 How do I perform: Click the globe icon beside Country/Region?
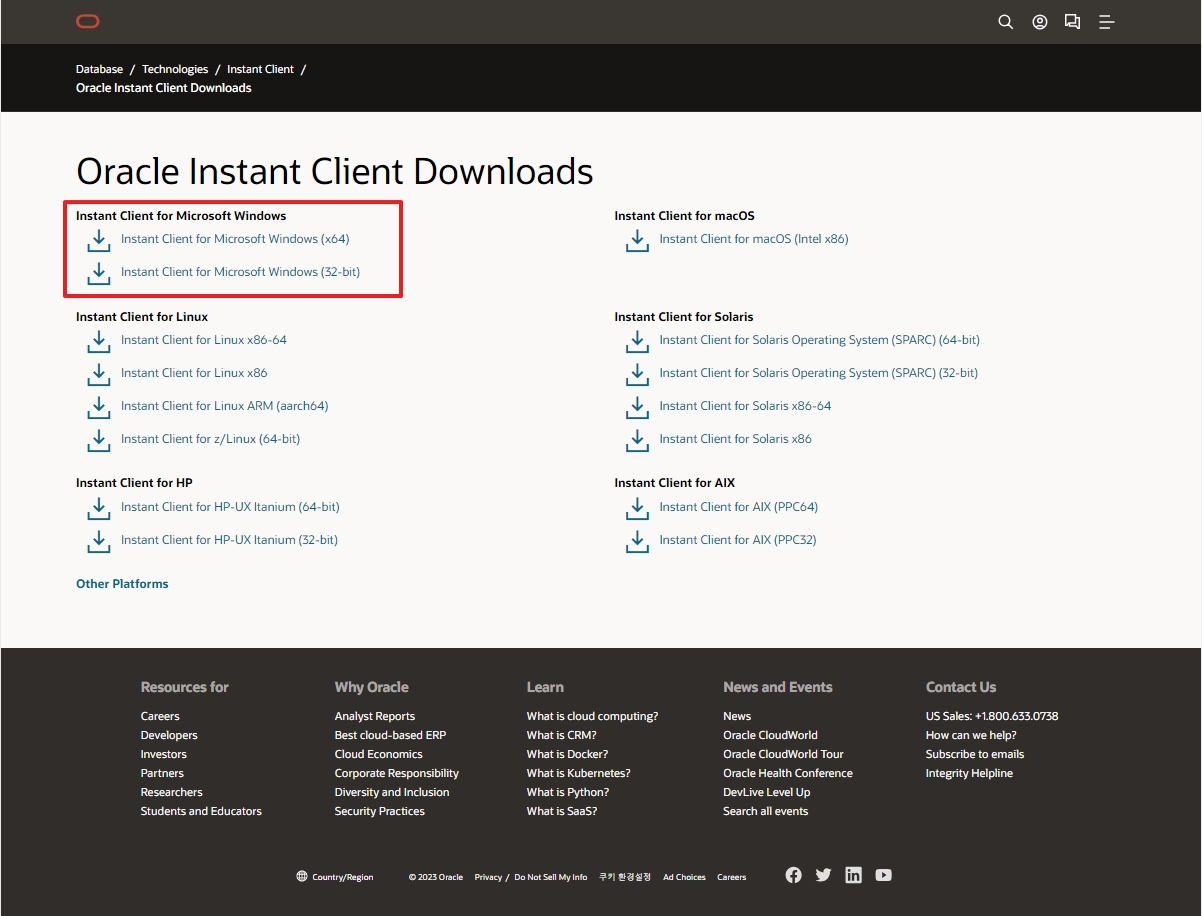click(302, 877)
